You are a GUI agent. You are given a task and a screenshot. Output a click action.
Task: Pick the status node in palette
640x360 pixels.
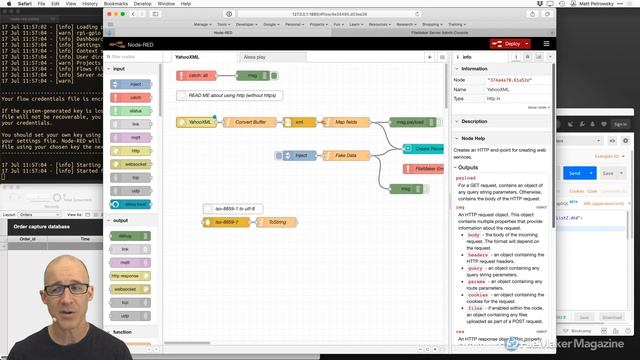coord(131,111)
